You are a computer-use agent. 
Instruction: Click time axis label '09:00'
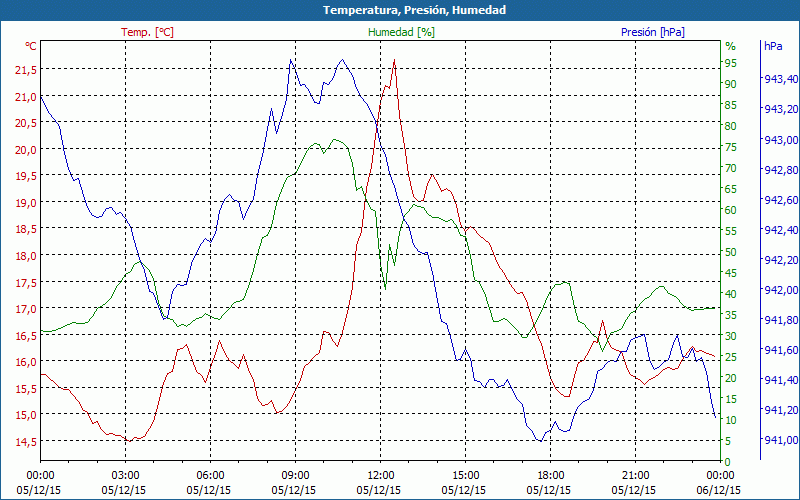coord(295,476)
